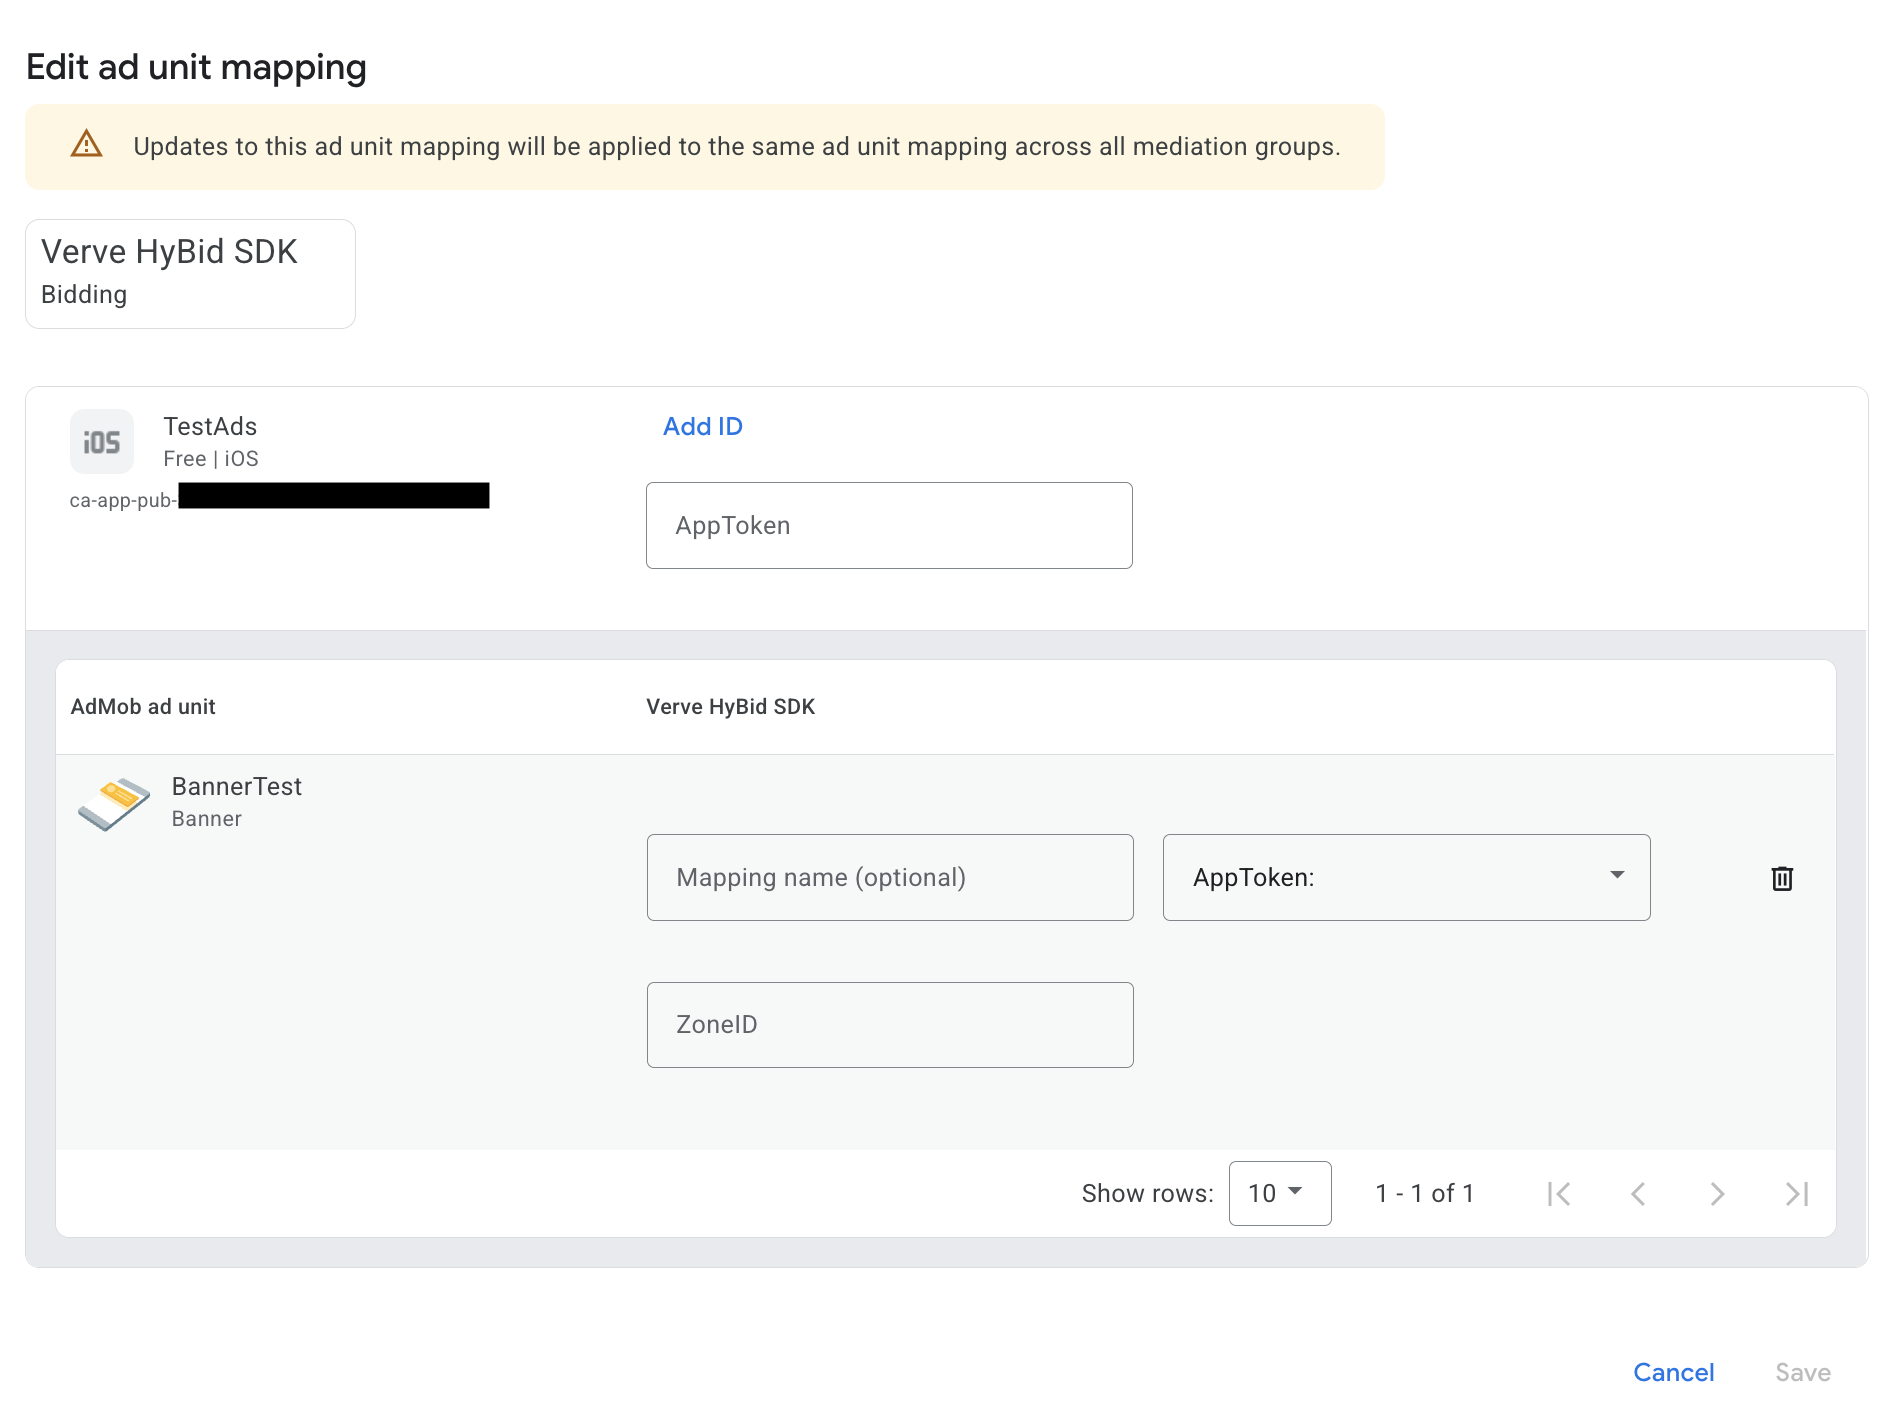
Task: Go to previous page of rows
Action: click(1638, 1193)
